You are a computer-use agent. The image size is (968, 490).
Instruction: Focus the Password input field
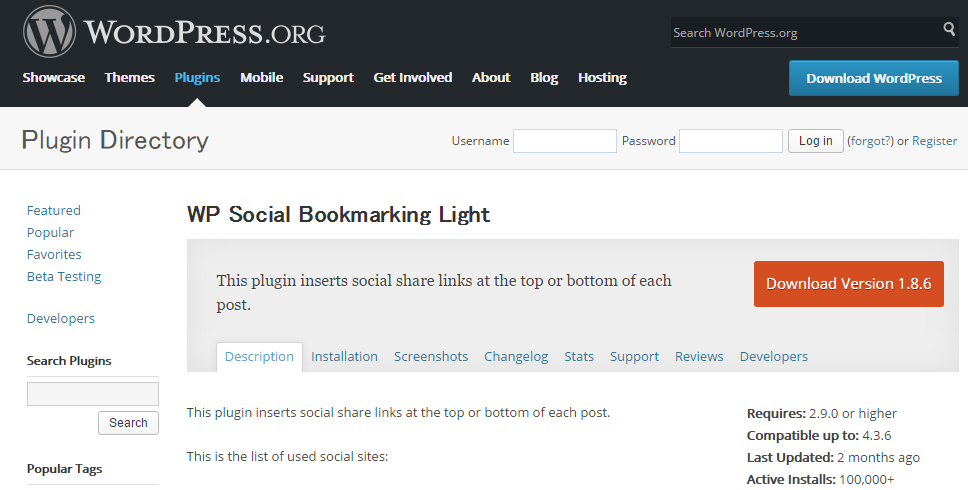pos(730,141)
